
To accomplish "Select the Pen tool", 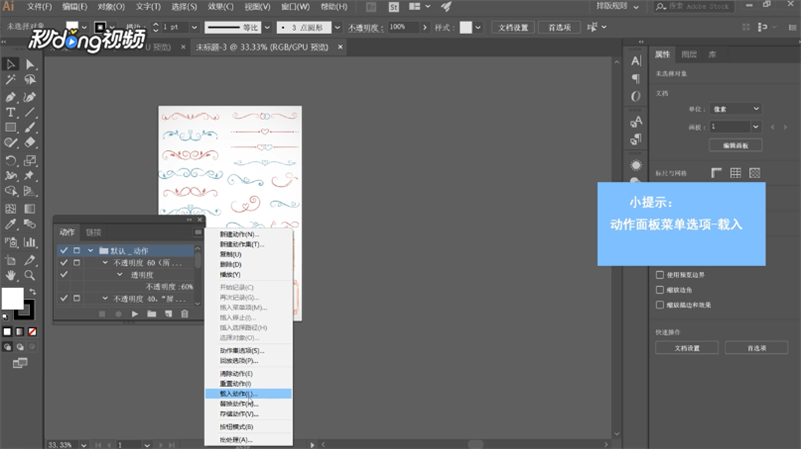I will [11, 97].
